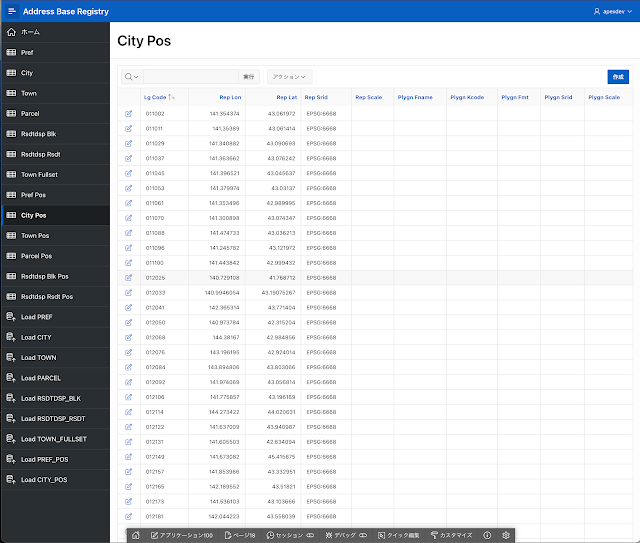
Task: Click Rep Scale column header
Action: pos(369,97)
